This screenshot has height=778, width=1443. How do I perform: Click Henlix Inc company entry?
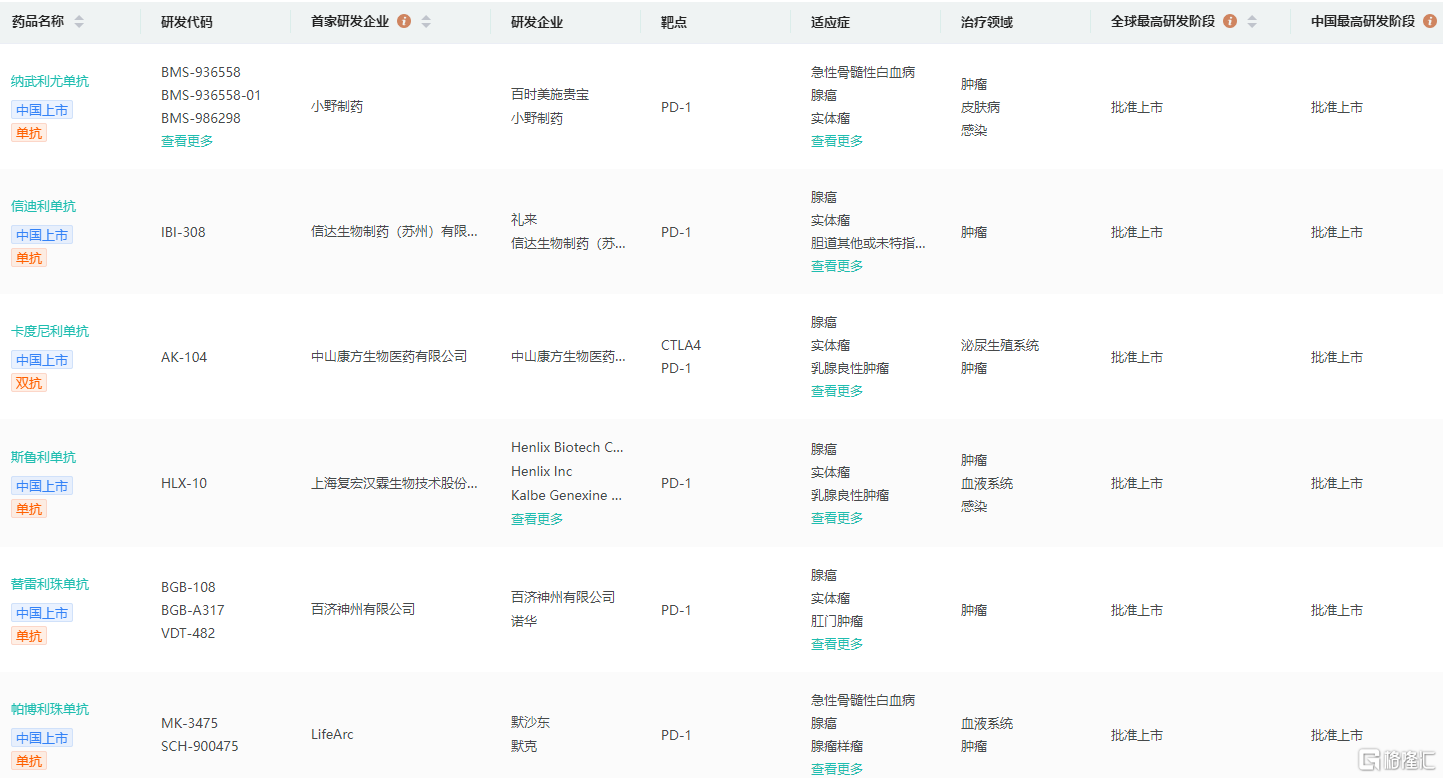(x=542, y=471)
